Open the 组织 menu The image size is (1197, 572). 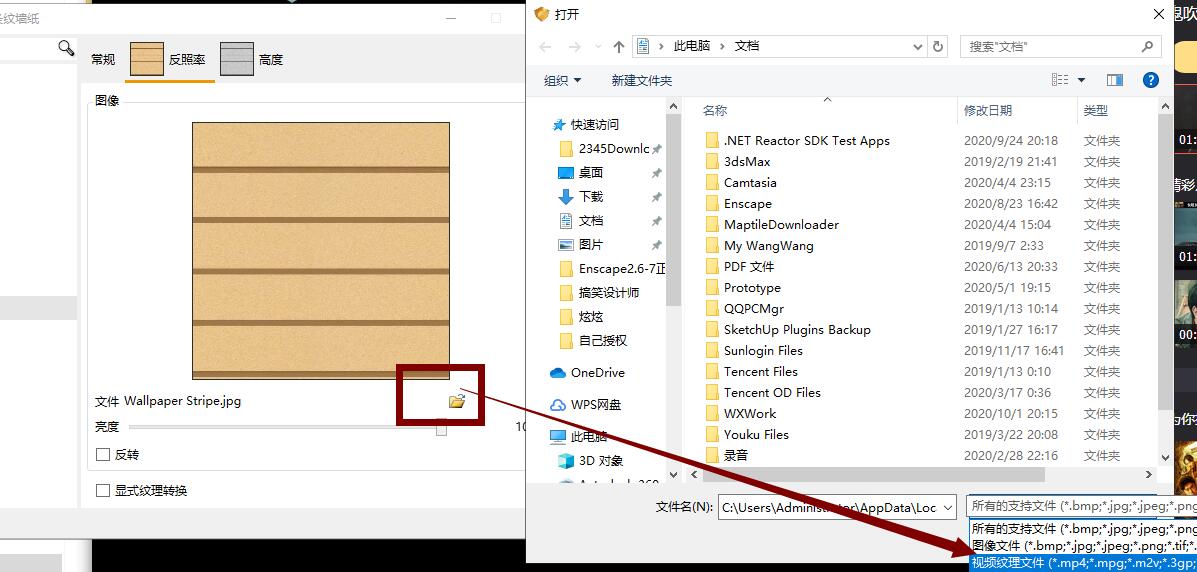pyautogui.click(x=562, y=80)
